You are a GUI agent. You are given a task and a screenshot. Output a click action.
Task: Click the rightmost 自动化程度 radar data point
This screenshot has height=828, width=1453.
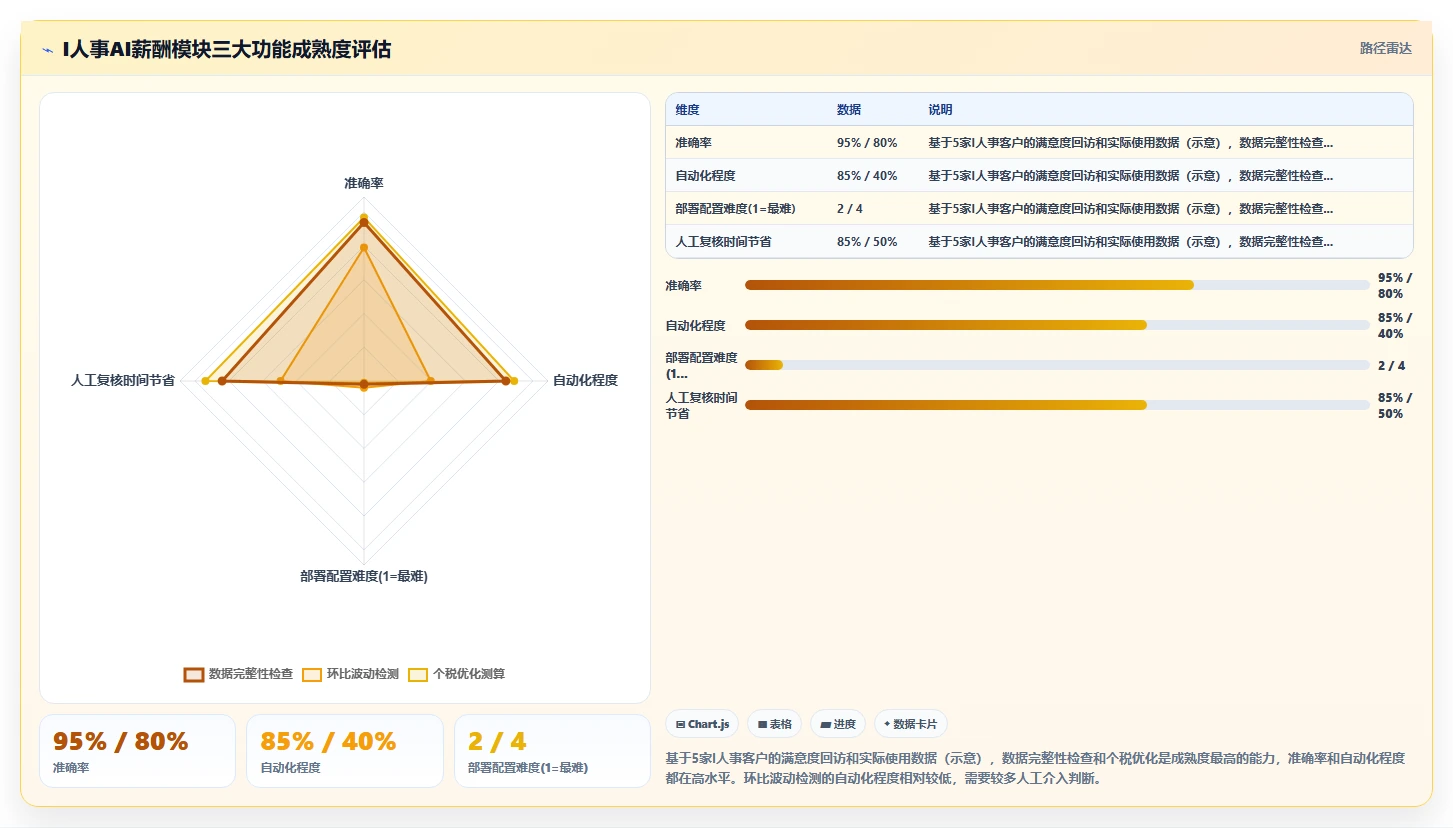[514, 381]
